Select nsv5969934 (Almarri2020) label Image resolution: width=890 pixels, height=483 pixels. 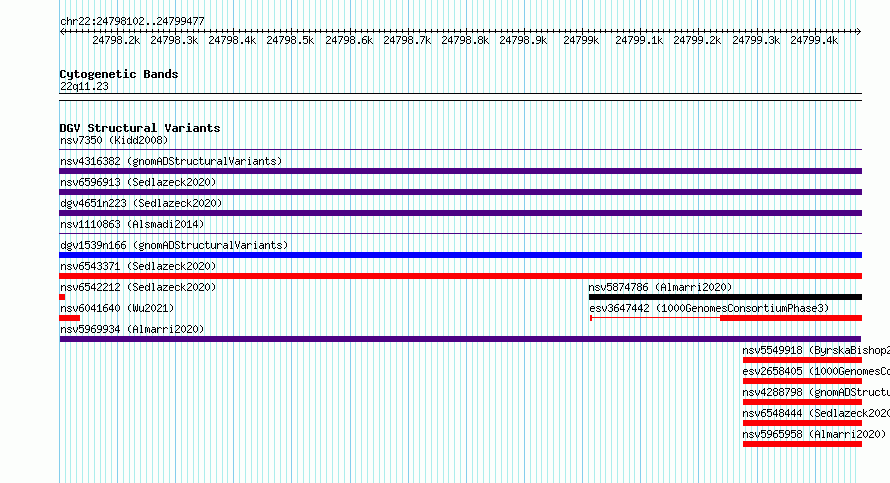132,329
